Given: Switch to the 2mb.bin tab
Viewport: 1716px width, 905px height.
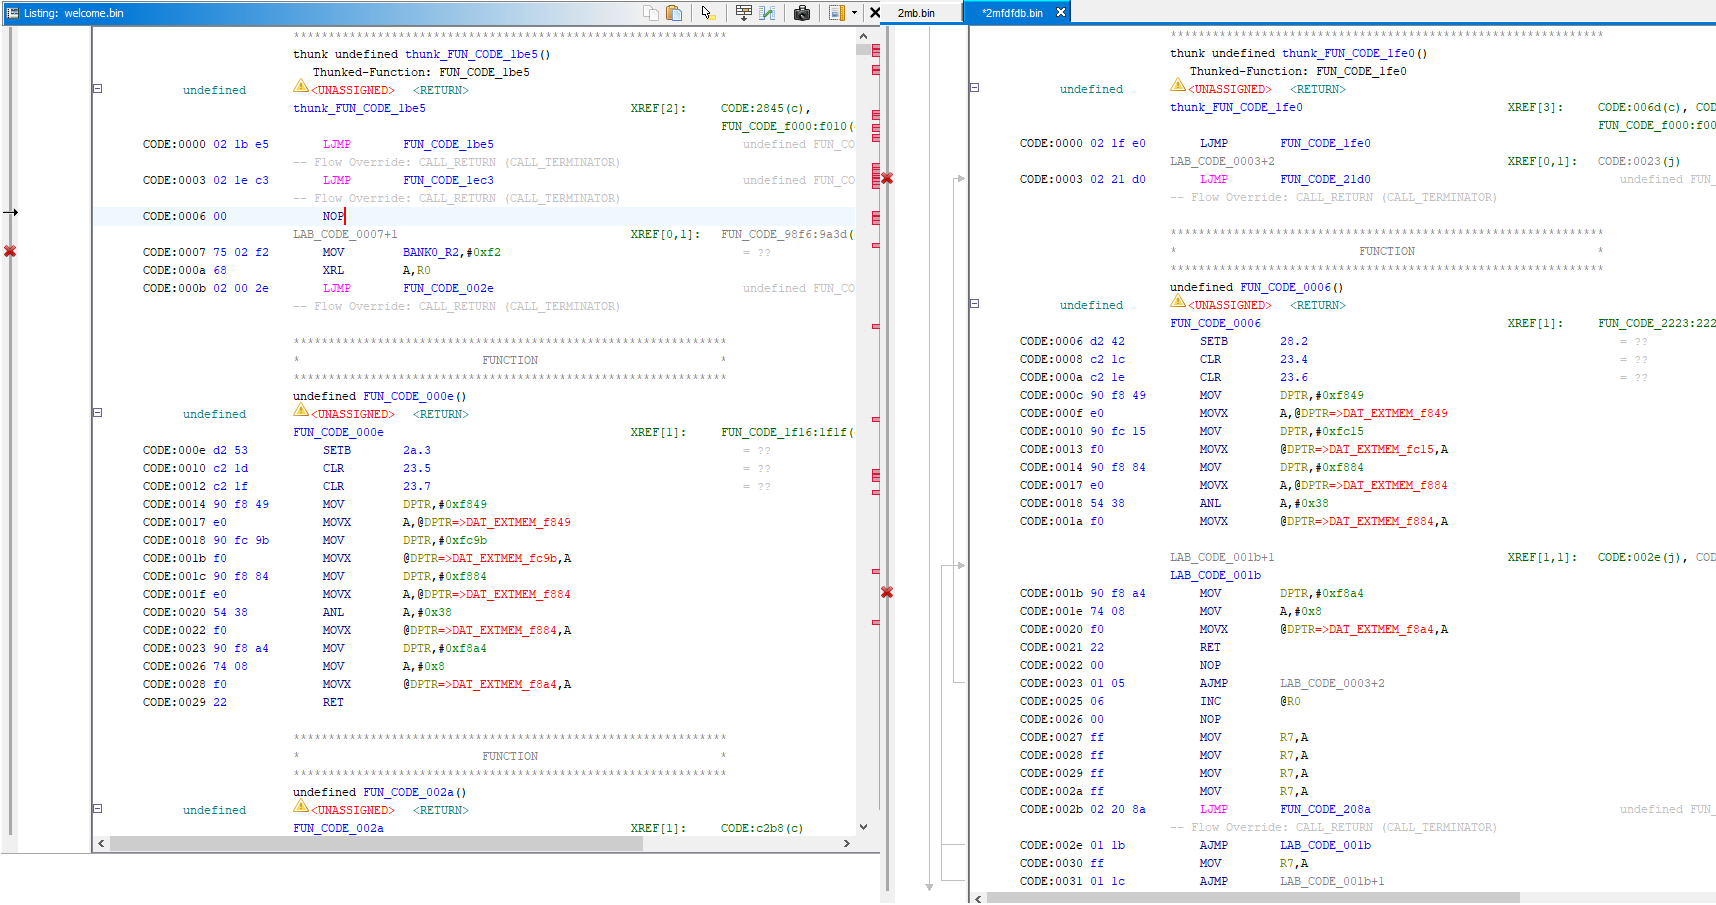Looking at the screenshot, I should 916,13.
